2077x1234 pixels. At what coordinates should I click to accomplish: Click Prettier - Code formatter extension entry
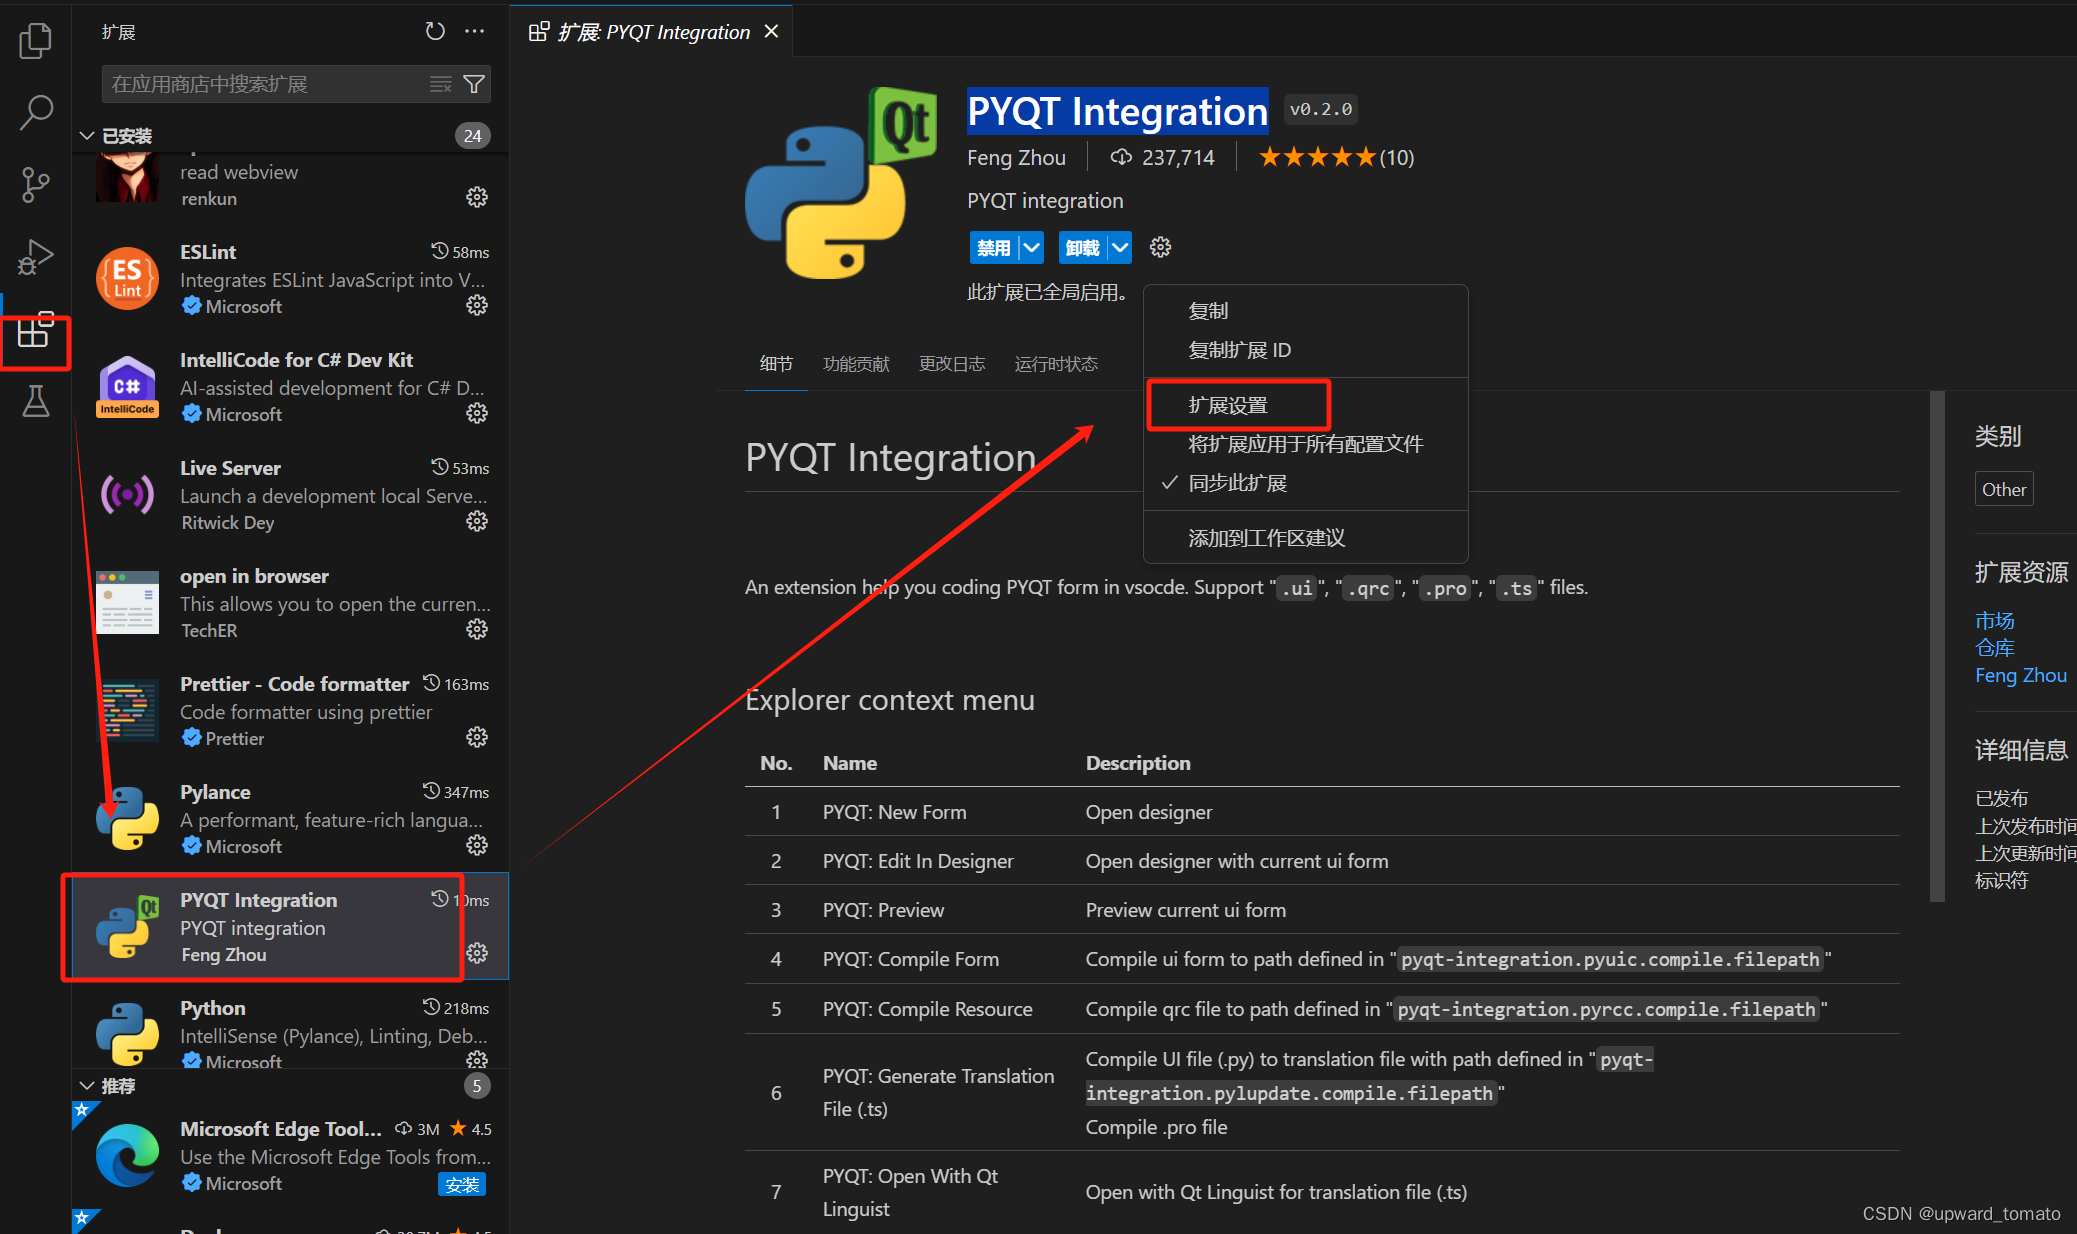point(291,710)
